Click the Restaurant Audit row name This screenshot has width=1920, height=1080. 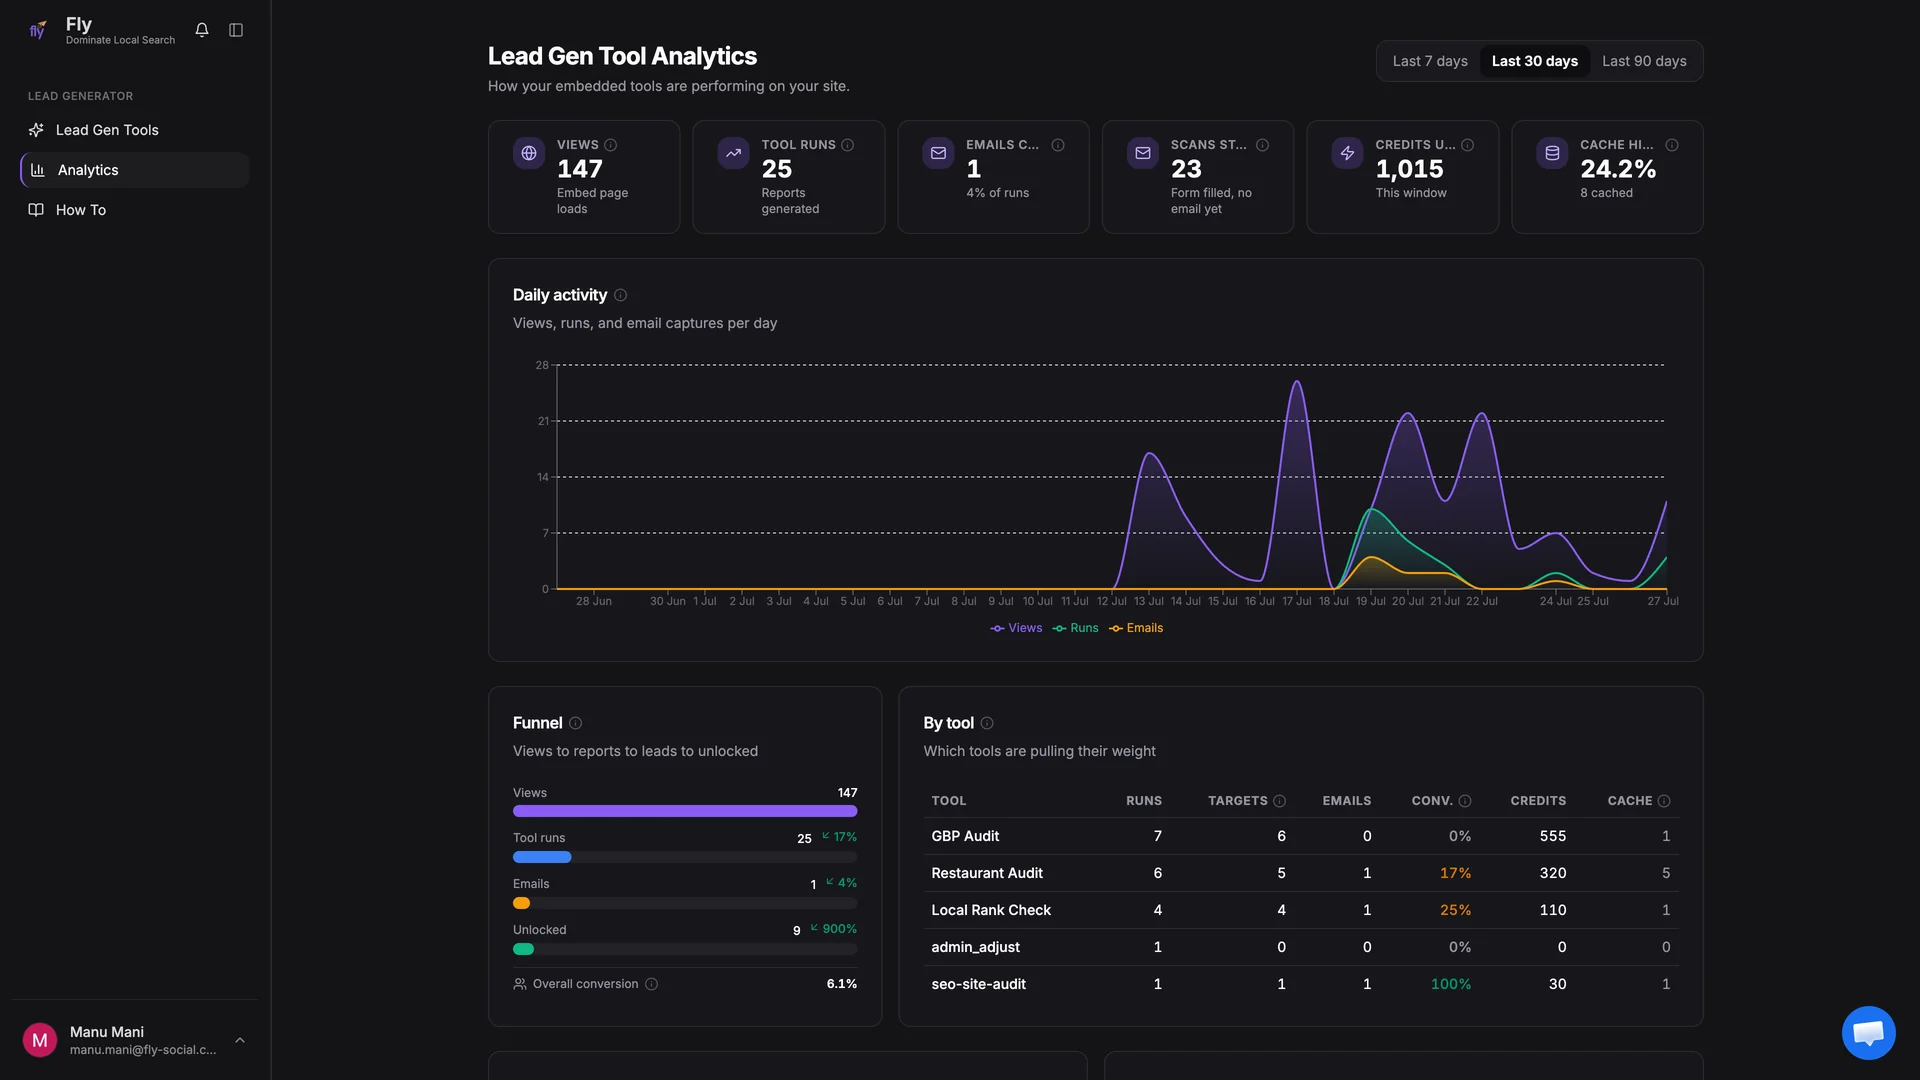(x=987, y=873)
